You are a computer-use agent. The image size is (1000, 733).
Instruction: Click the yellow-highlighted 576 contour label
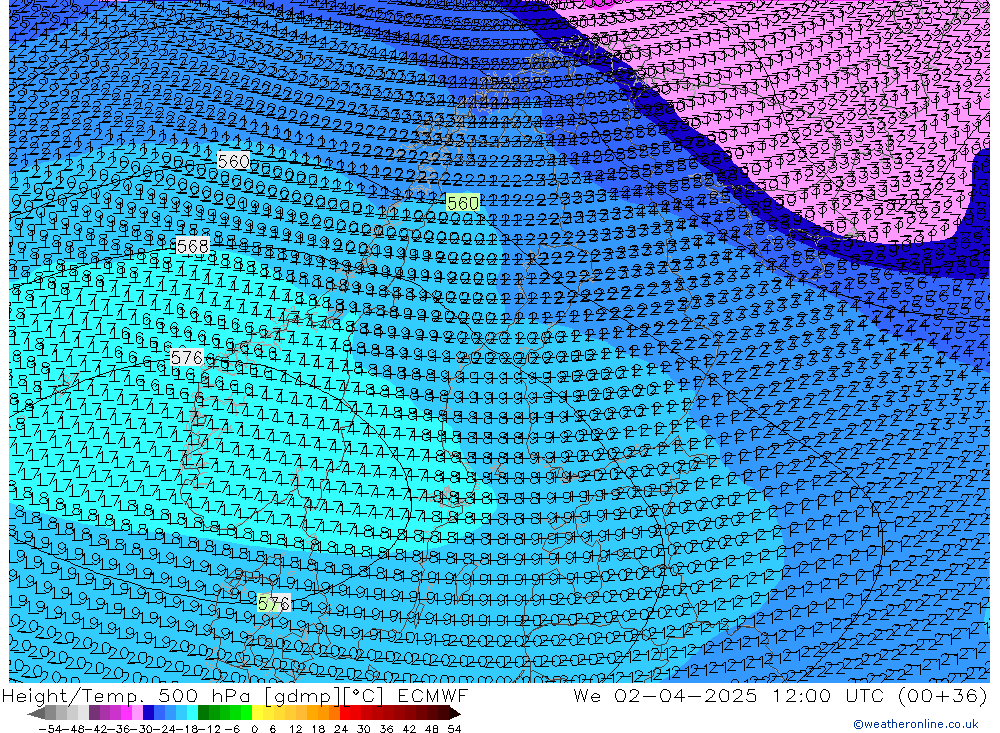coord(274,603)
